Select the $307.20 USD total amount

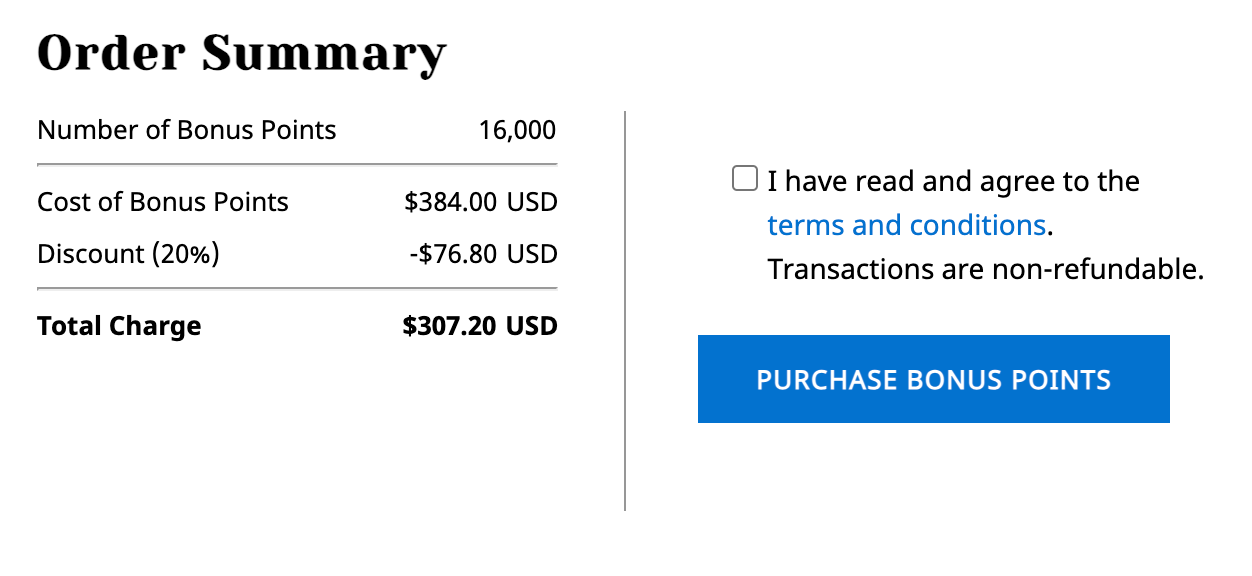(478, 325)
